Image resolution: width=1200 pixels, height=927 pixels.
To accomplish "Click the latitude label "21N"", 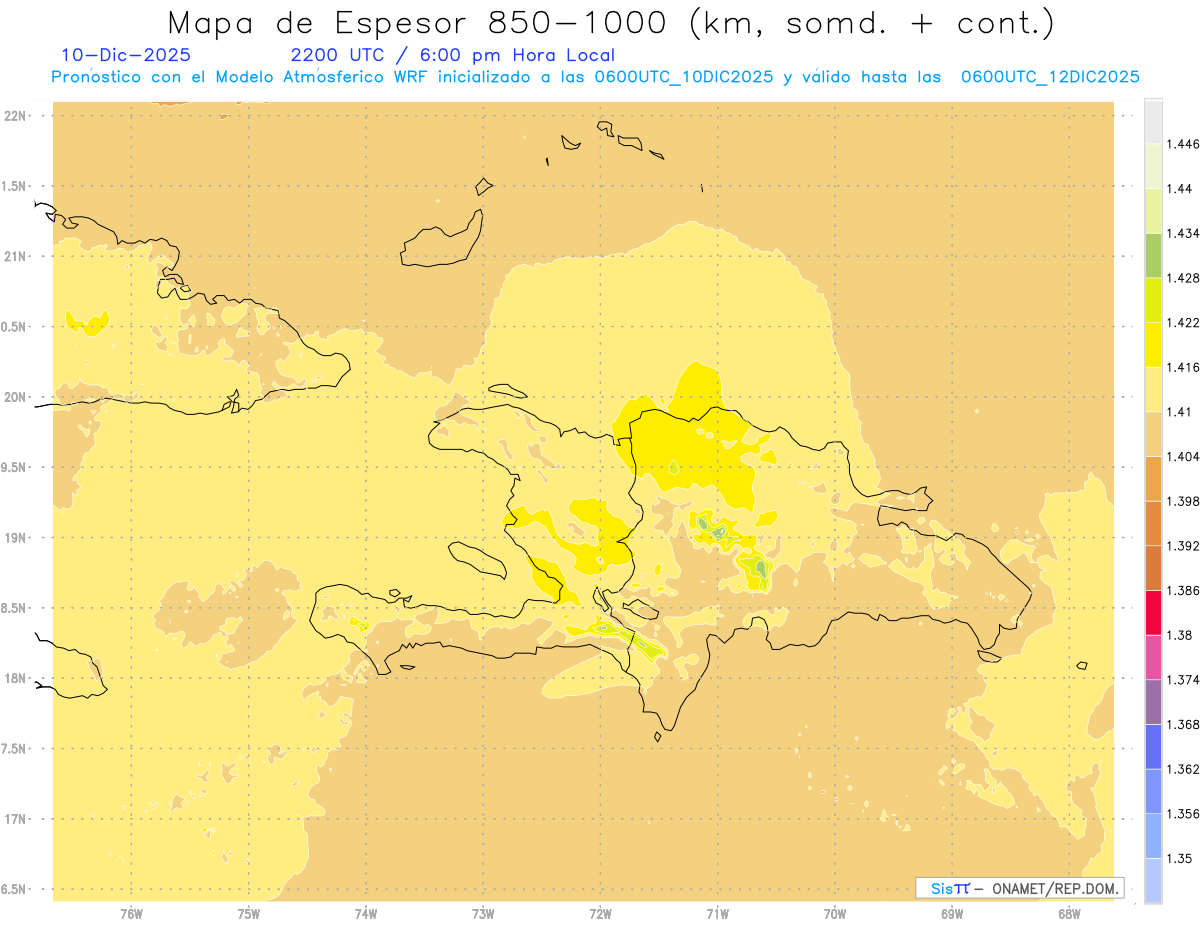I will coord(16,256).
